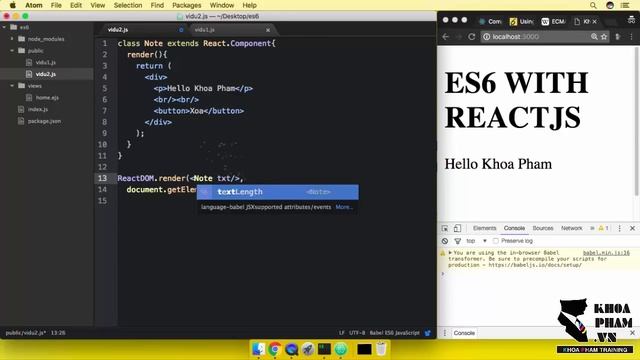Click the inspect element picker in DevTools
Image resolution: width=640 pixels, height=360 pixels.
(445, 228)
